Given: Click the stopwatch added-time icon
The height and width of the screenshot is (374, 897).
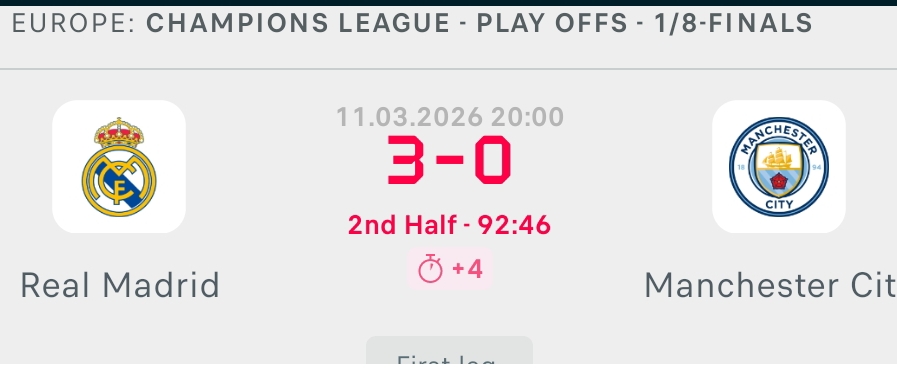Looking at the screenshot, I should pyautogui.click(x=430, y=269).
